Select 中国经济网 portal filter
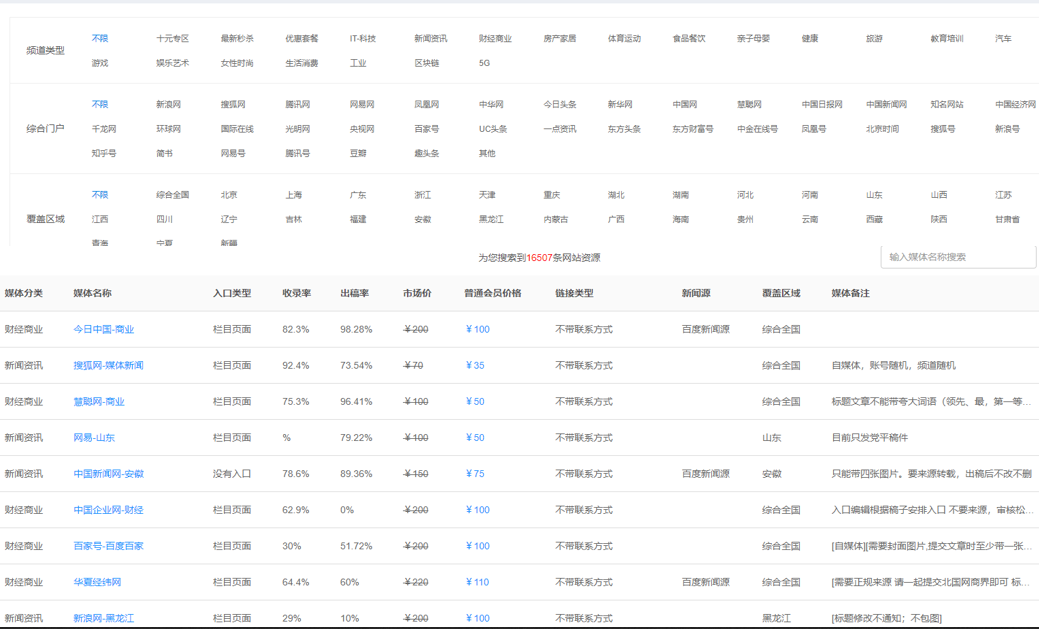The image size is (1039, 629). point(1015,104)
